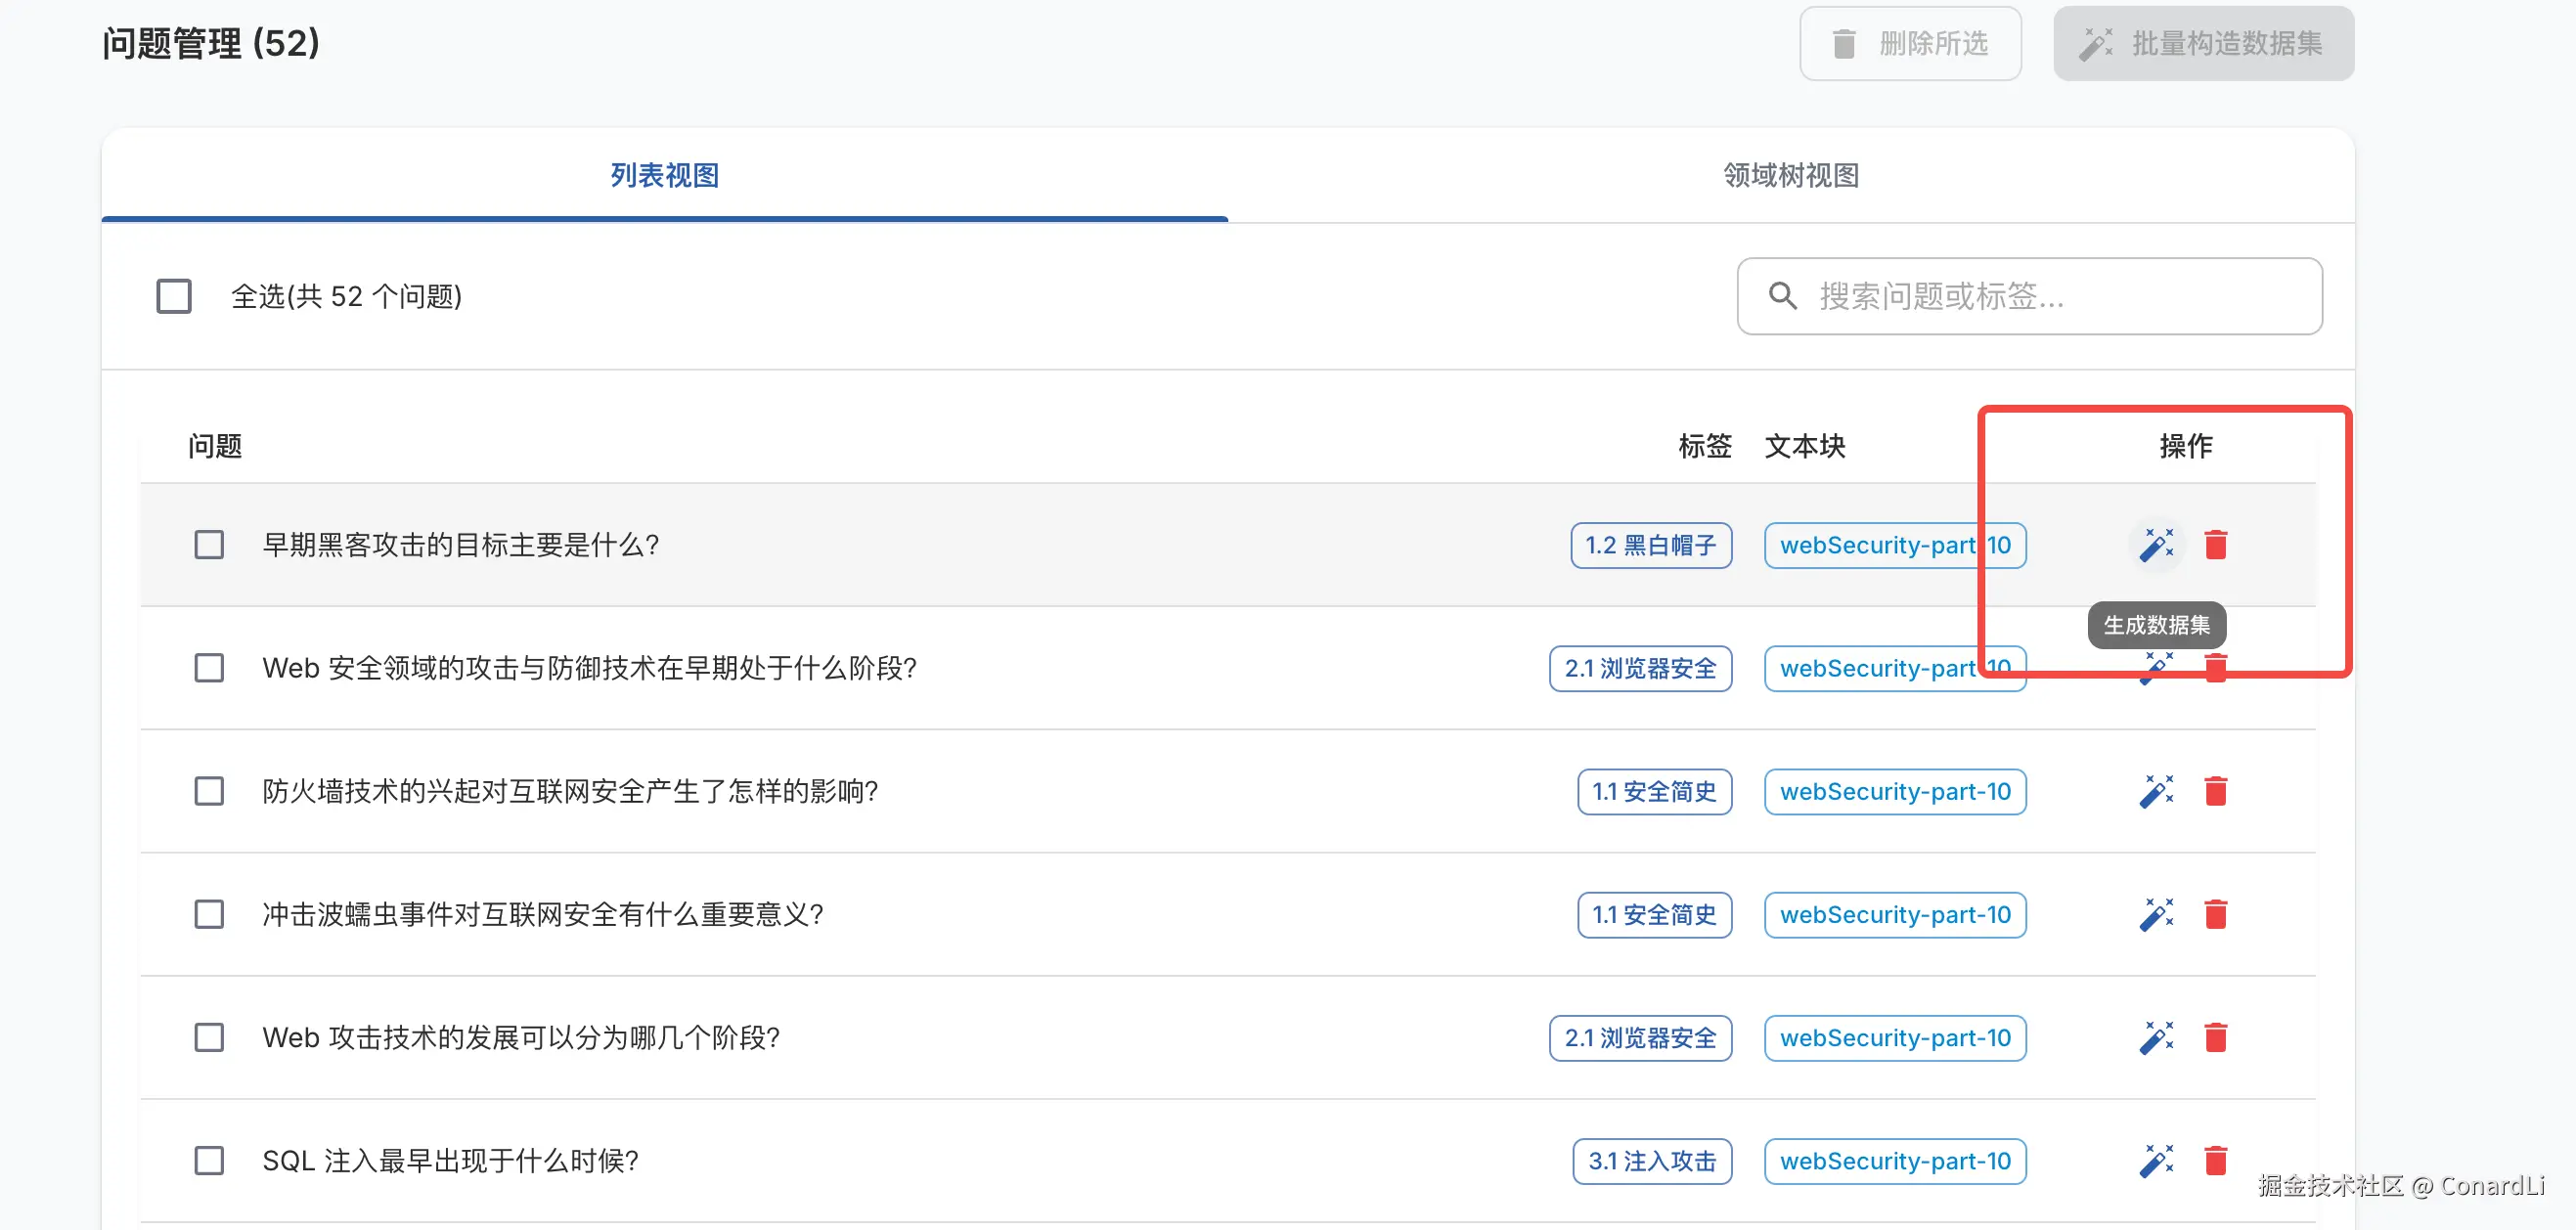Click the 1.2 黑白帽子 tag chip
This screenshot has width=2576, height=1230.
point(1650,545)
